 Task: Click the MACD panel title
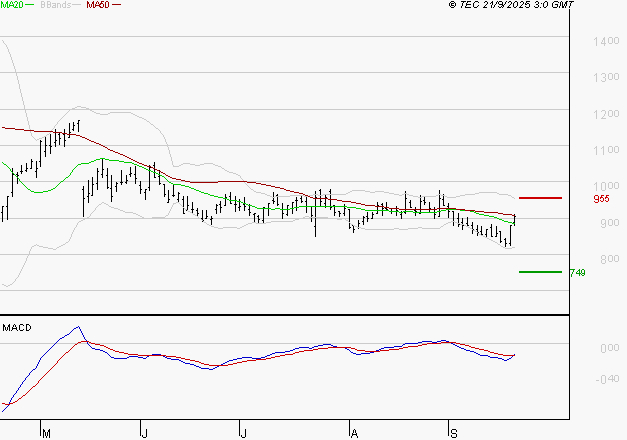pos(17,327)
